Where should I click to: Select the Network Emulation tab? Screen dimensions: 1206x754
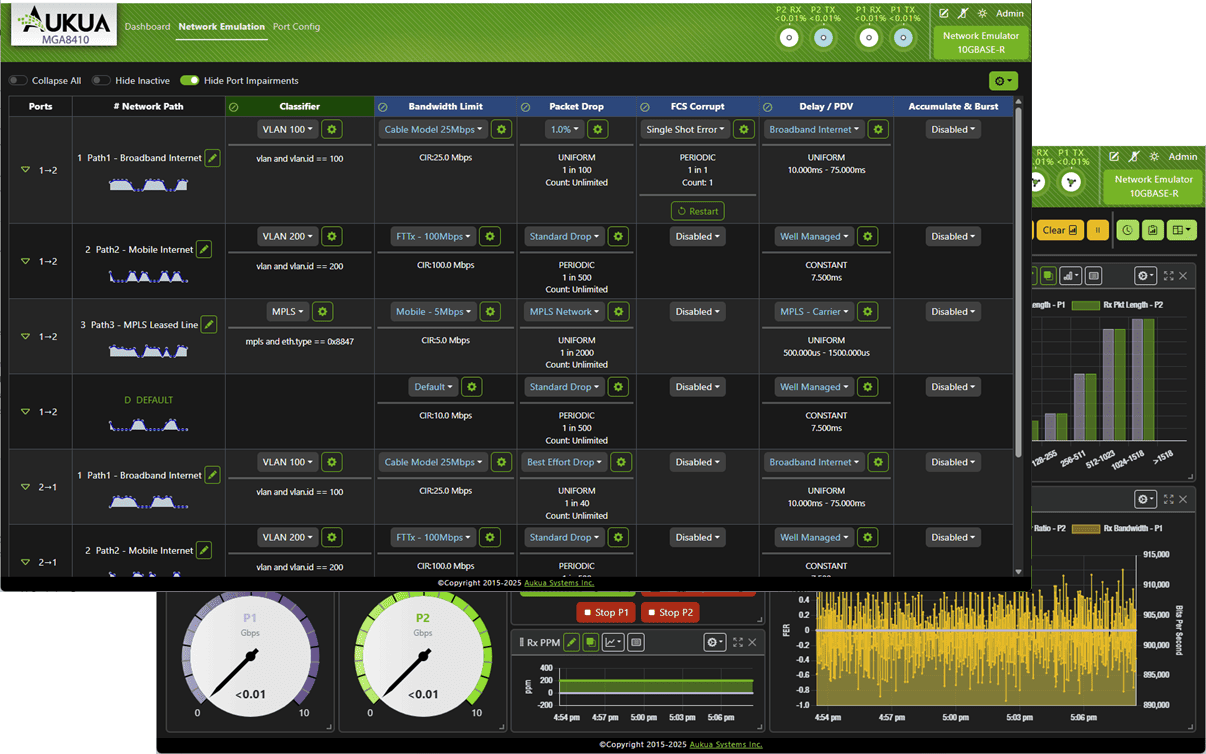221,27
